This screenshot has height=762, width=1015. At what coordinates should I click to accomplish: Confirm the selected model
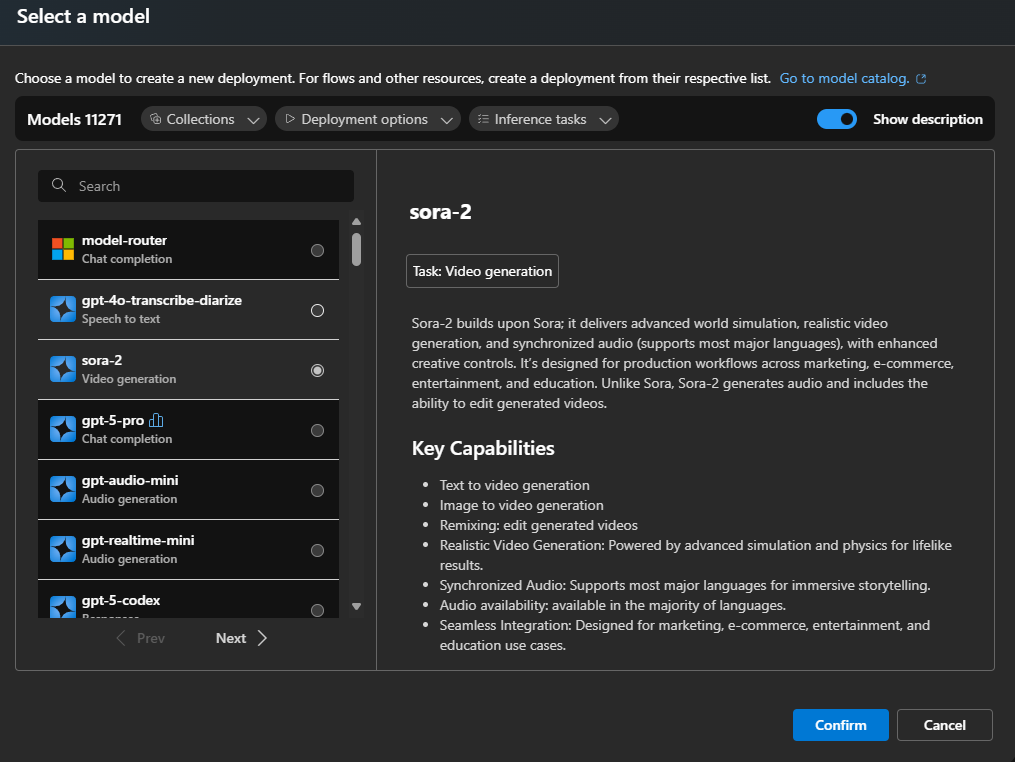(840, 725)
